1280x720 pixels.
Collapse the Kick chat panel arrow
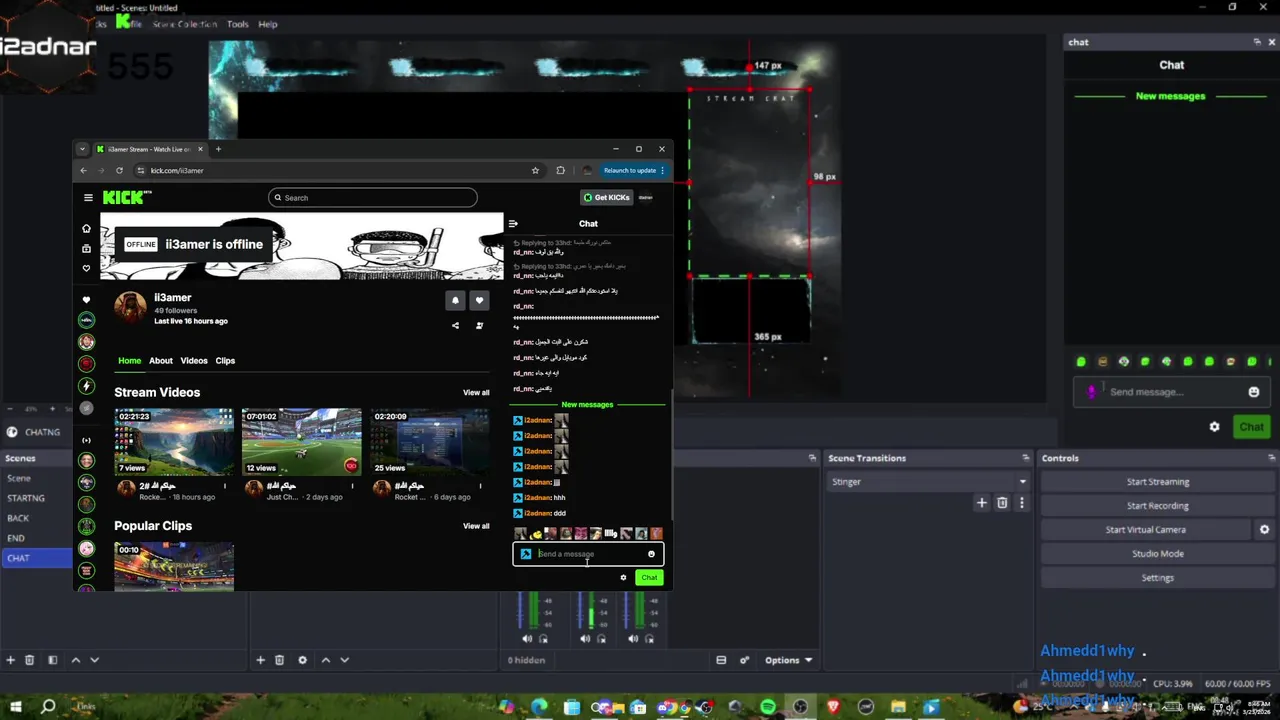tap(513, 224)
